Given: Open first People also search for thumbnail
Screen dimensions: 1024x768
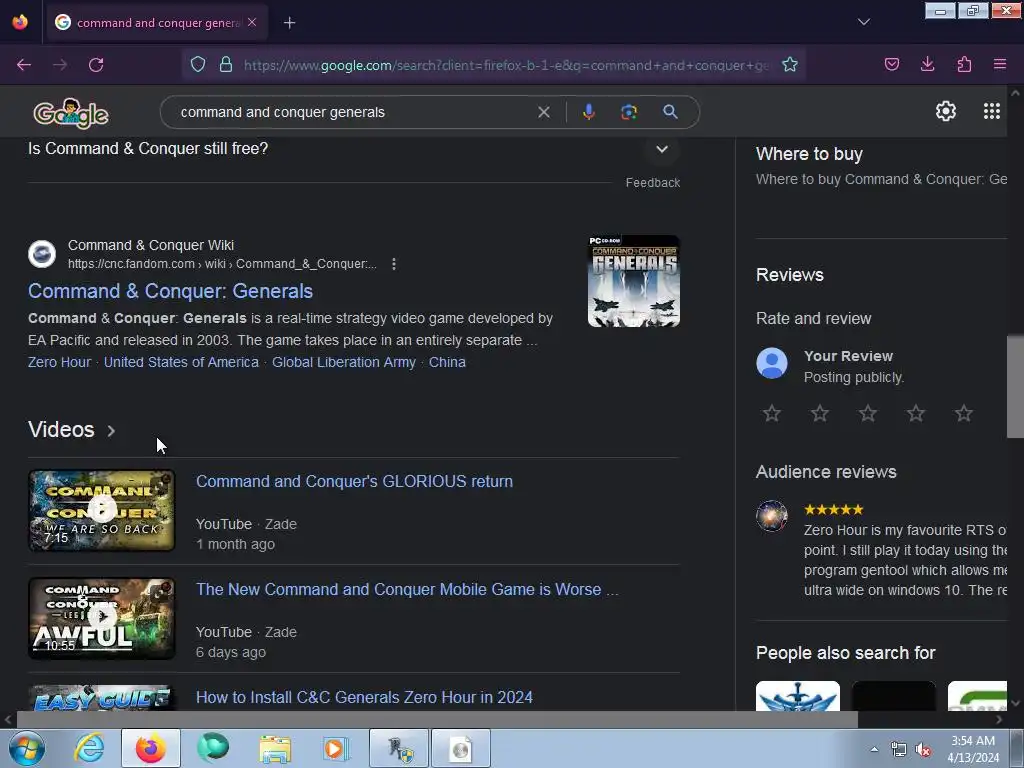Looking at the screenshot, I should click(x=798, y=696).
